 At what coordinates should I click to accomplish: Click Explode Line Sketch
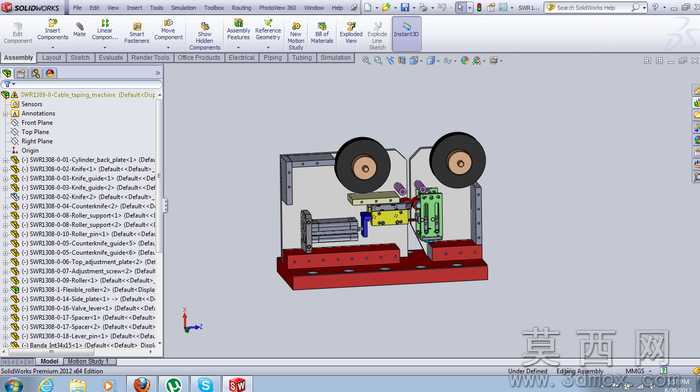[377, 36]
